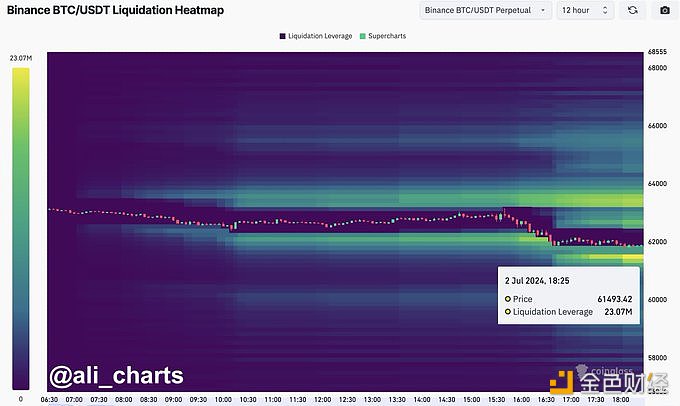The width and height of the screenshot is (680, 406).
Task: Click the 13:00 time axis label
Action: point(372,399)
